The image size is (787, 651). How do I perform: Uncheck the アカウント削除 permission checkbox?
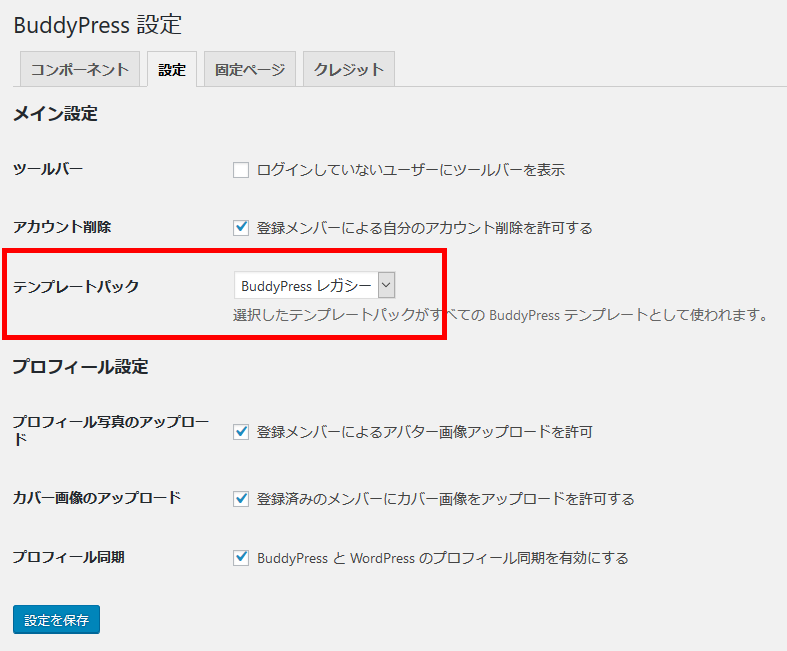coord(241,228)
